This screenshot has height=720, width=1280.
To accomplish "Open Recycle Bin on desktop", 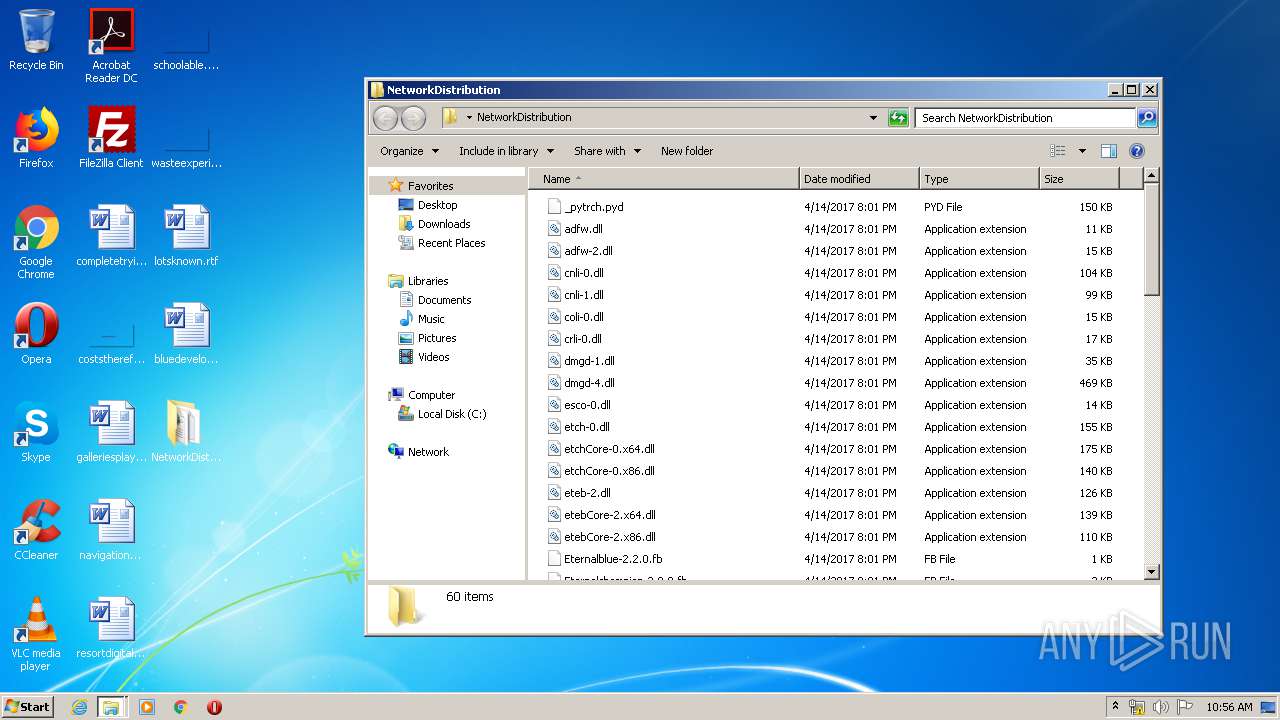I will (x=36, y=40).
